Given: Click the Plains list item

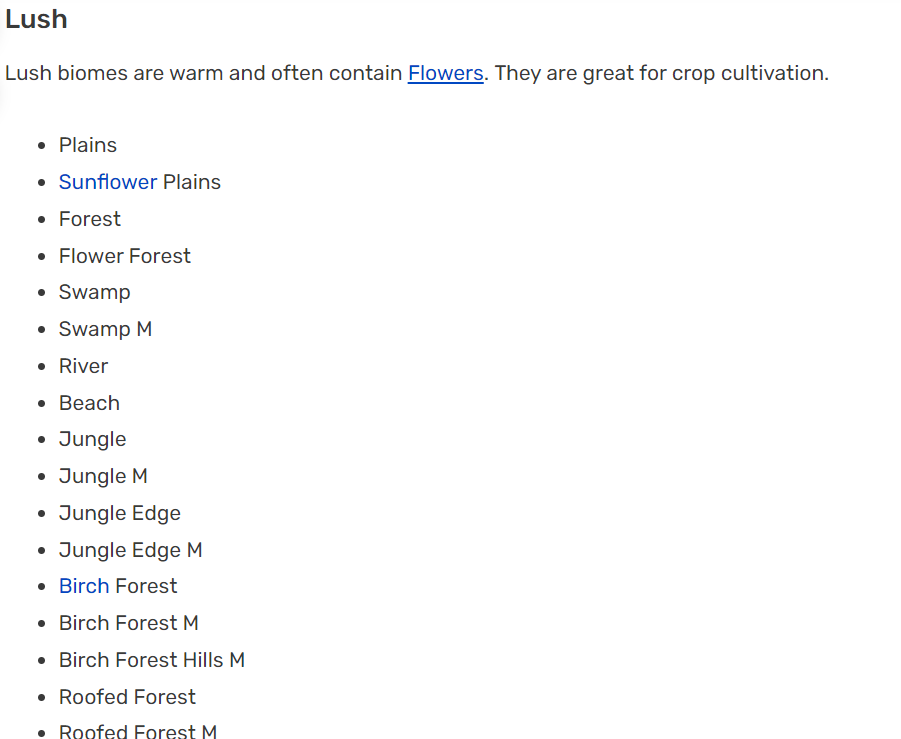Looking at the screenshot, I should [x=88, y=145].
